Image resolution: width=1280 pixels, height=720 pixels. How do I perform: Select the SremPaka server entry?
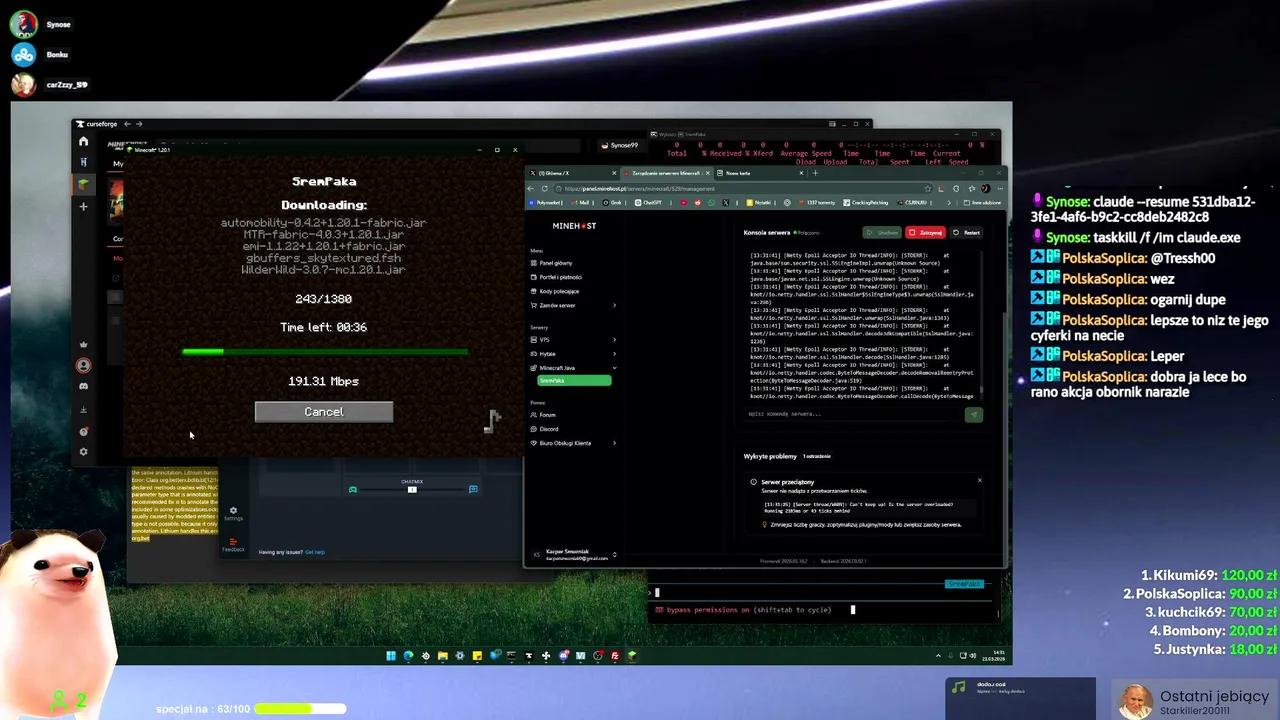(x=574, y=381)
